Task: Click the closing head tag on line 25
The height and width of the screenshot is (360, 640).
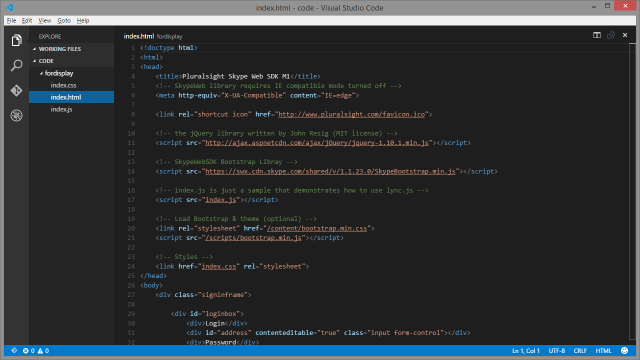Action: pyautogui.click(x=153, y=276)
